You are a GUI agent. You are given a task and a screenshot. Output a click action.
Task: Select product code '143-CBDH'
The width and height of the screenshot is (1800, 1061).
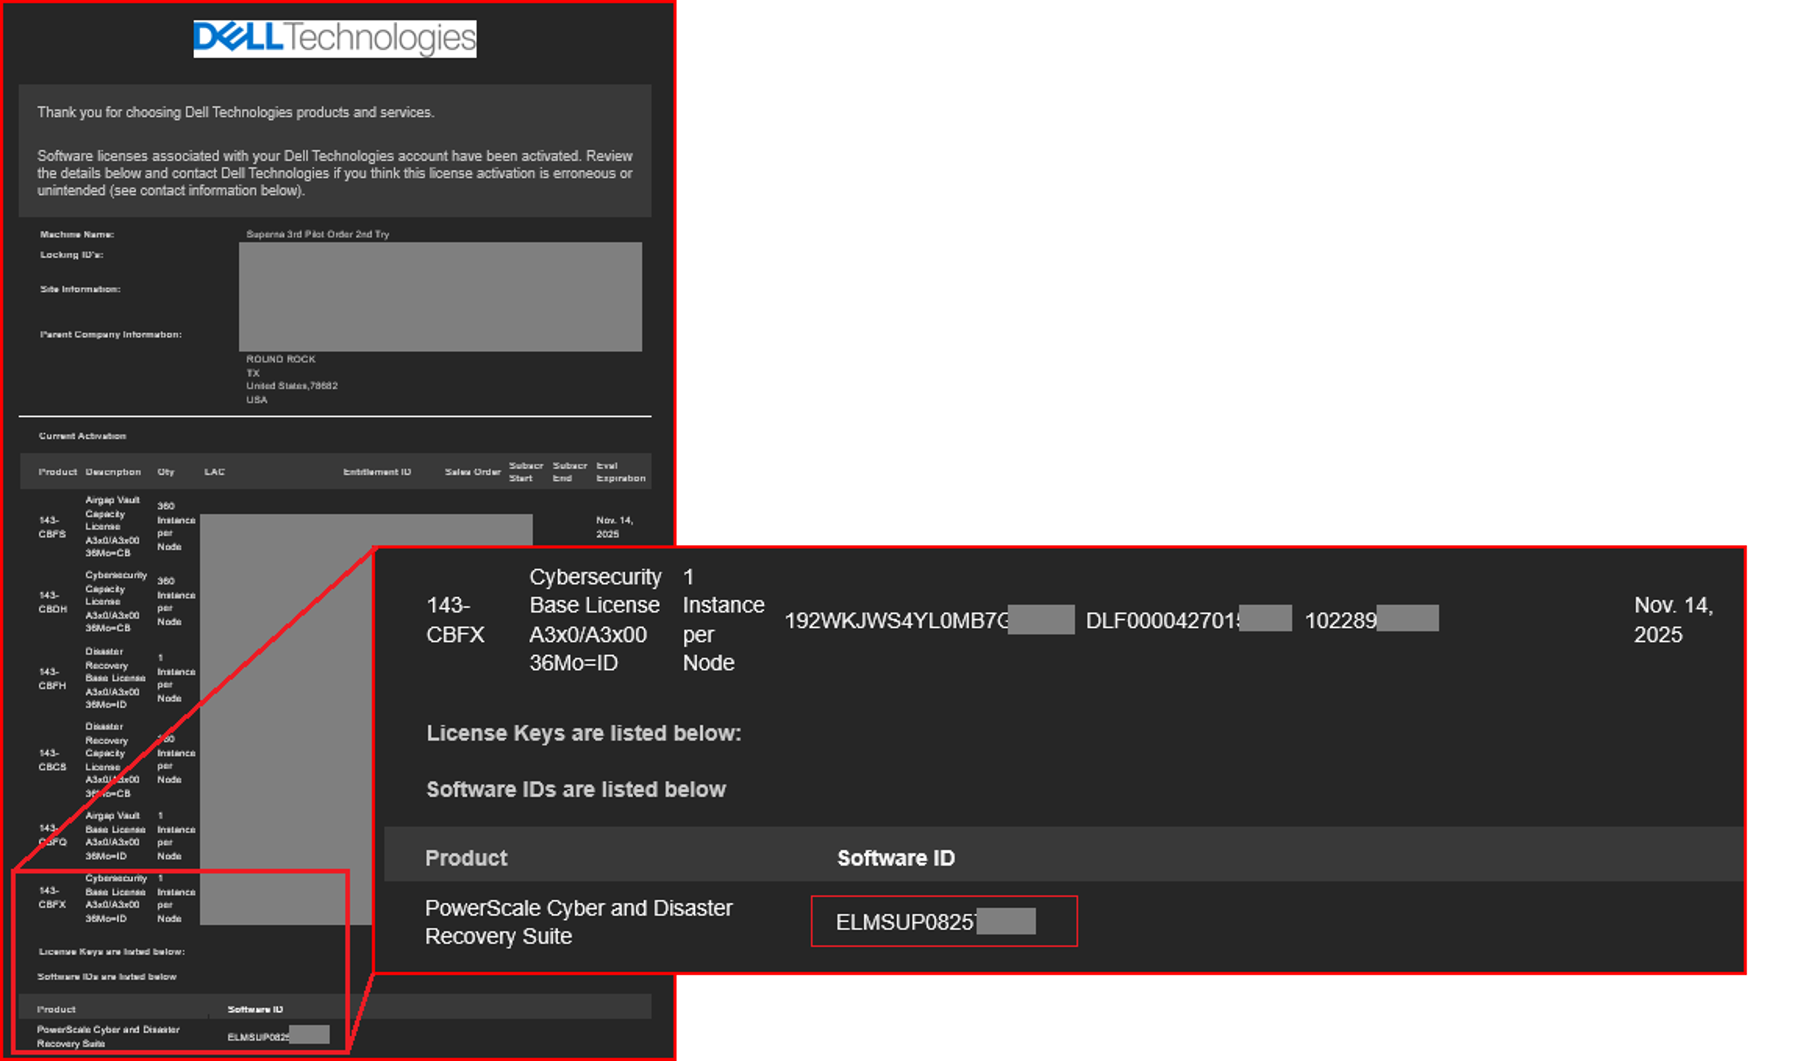[x=53, y=602]
